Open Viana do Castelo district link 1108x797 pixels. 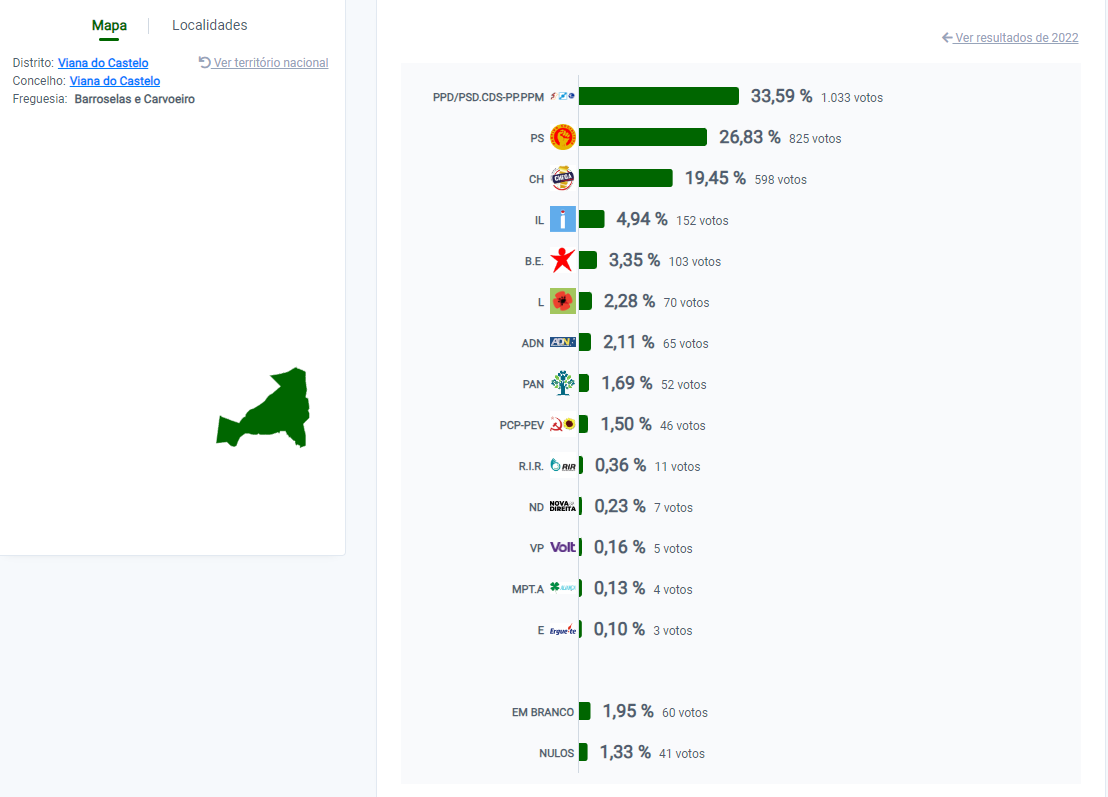click(x=103, y=63)
